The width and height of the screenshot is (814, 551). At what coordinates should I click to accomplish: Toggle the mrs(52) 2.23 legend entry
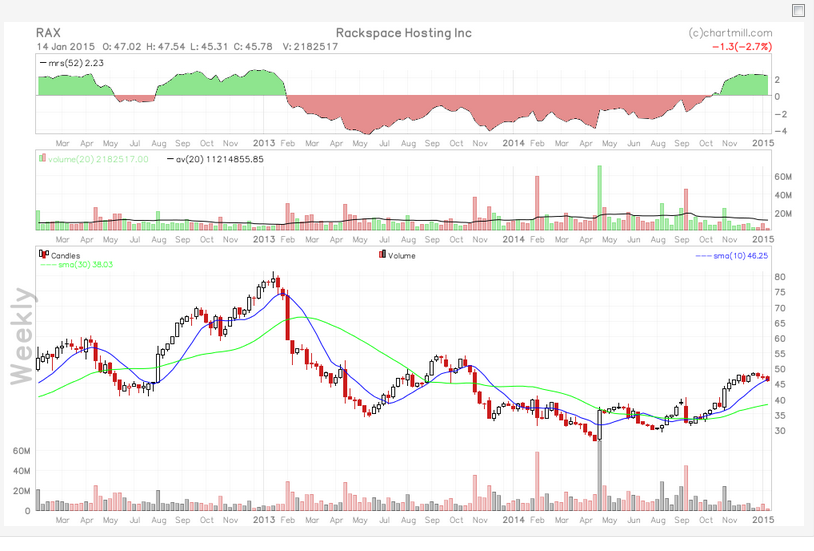tap(72, 63)
